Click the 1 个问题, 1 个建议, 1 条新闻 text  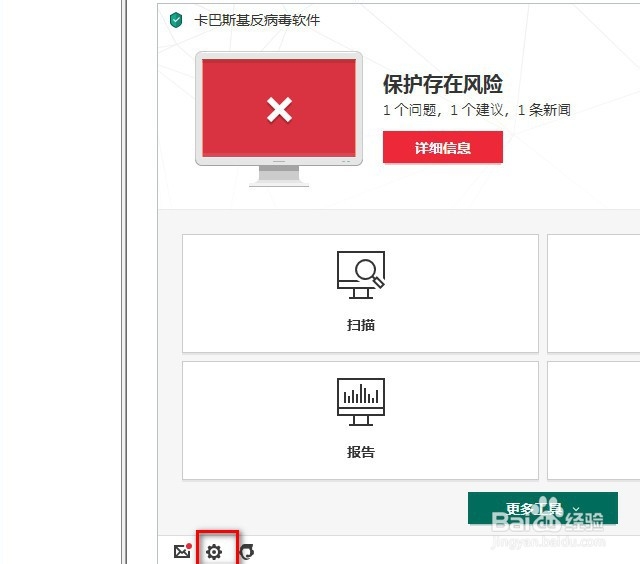[476, 110]
